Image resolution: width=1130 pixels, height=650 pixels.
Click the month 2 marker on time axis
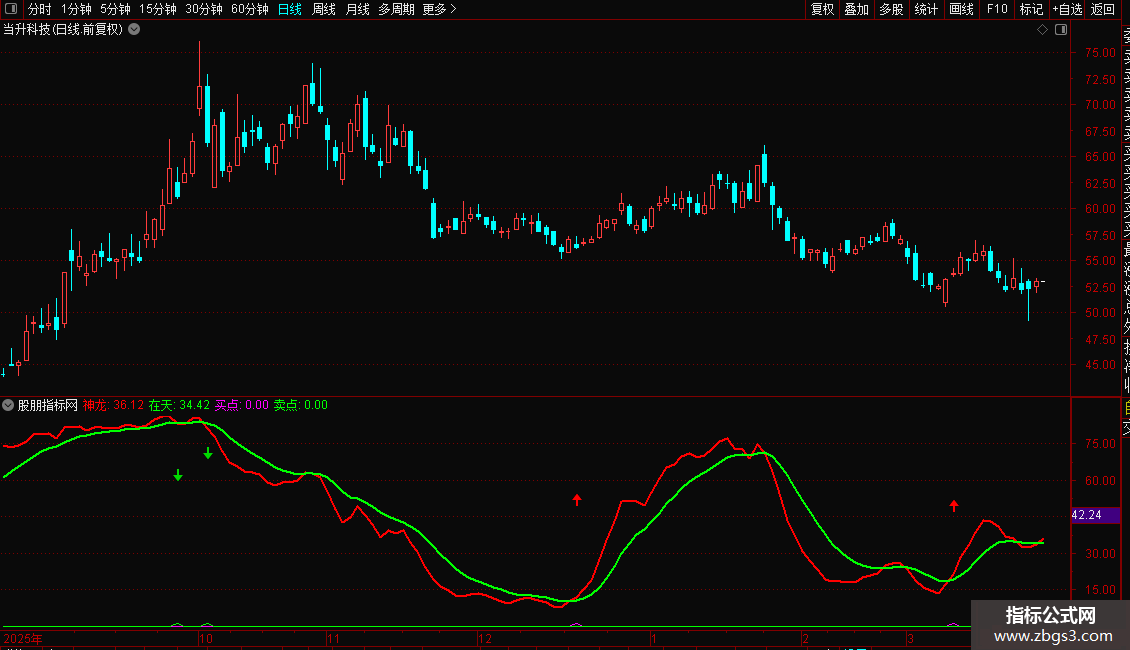(806, 638)
